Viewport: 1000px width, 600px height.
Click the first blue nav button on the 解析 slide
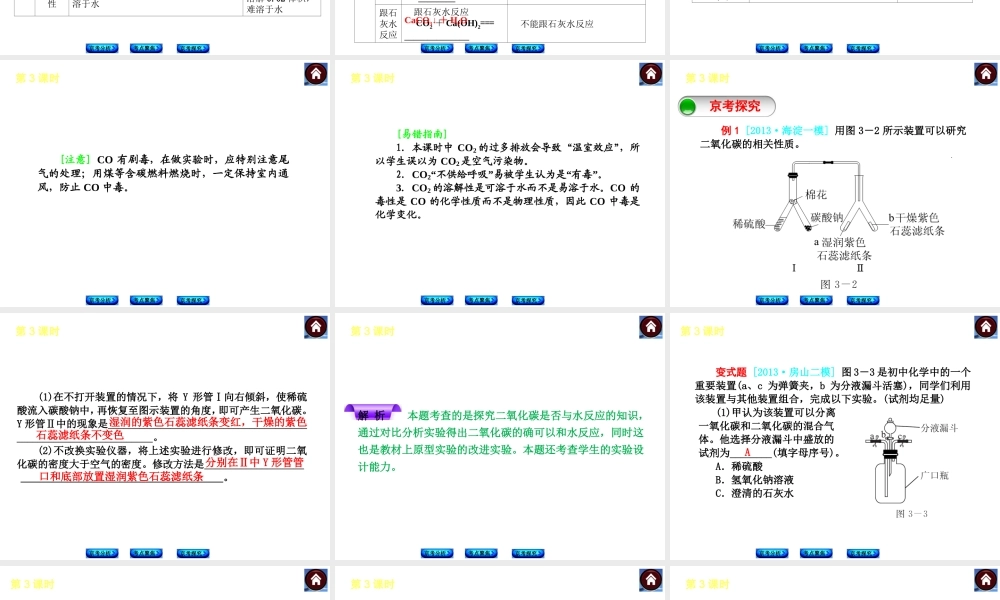pos(437,553)
